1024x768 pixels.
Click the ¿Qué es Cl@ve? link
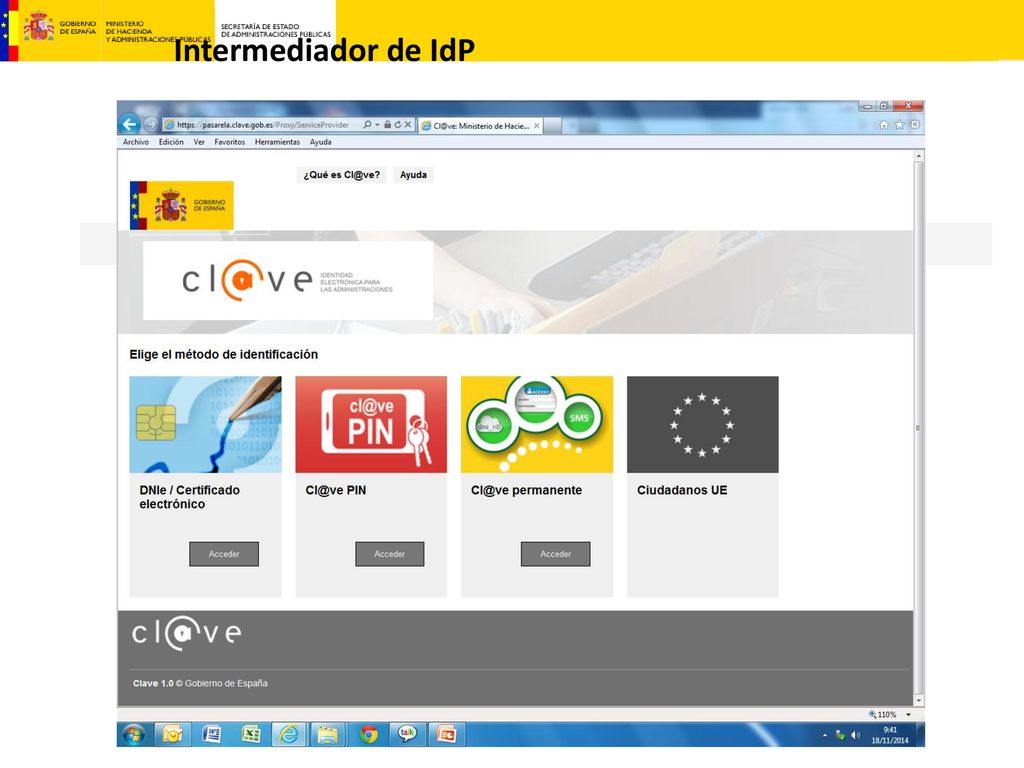342,174
